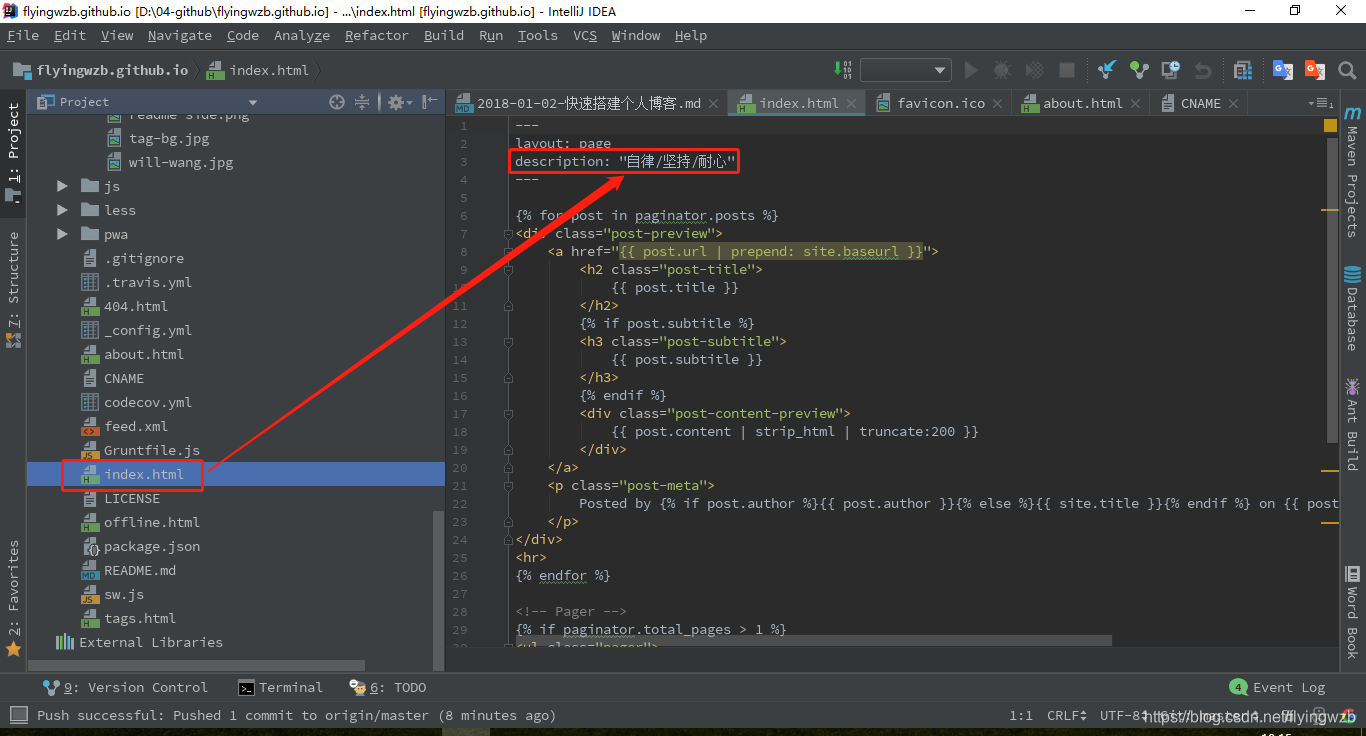
Task: Open the Project Structure icon
Action: tap(1243, 70)
